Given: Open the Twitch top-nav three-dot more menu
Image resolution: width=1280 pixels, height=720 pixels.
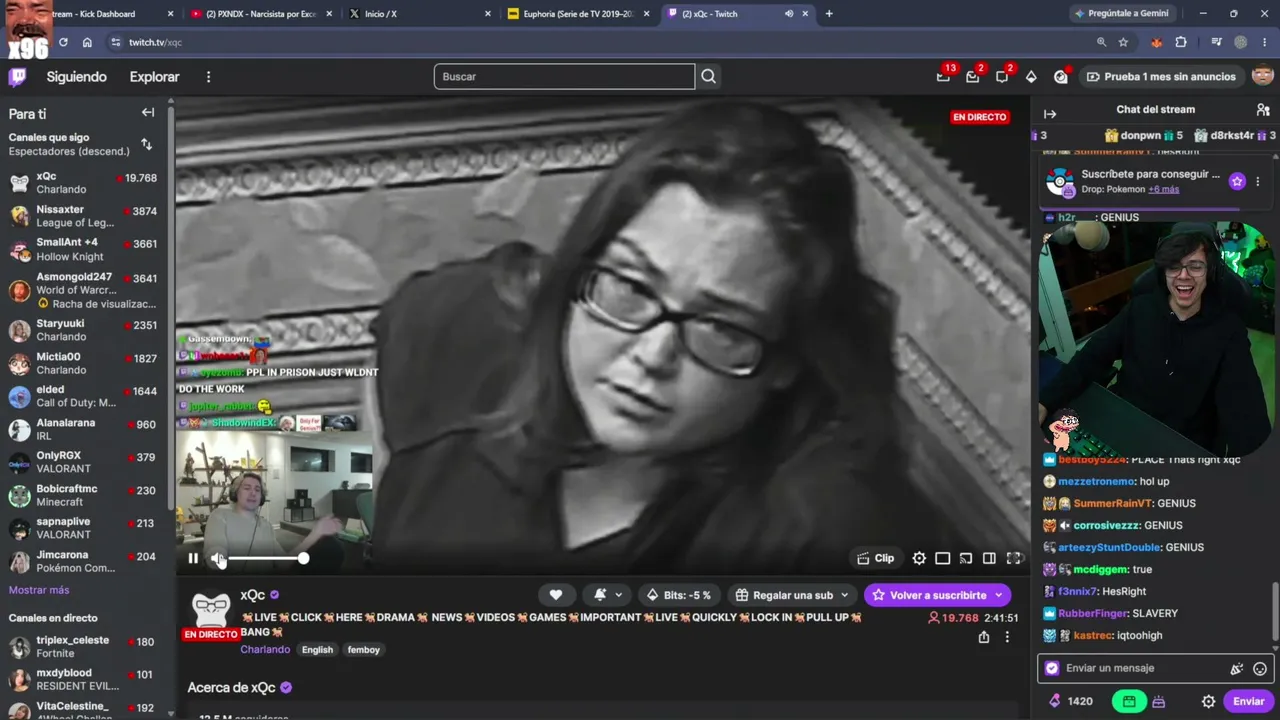Looking at the screenshot, I should (208, 77).
